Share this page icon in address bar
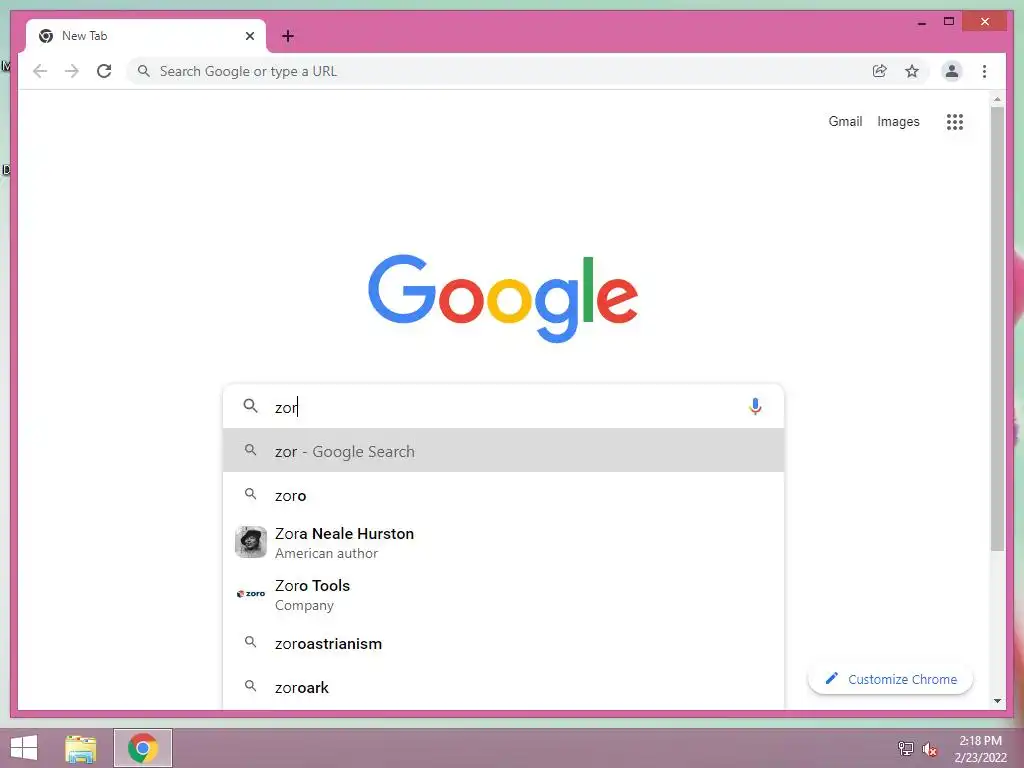This screenshot has width=1024, height=768. (x=880, y=71)
